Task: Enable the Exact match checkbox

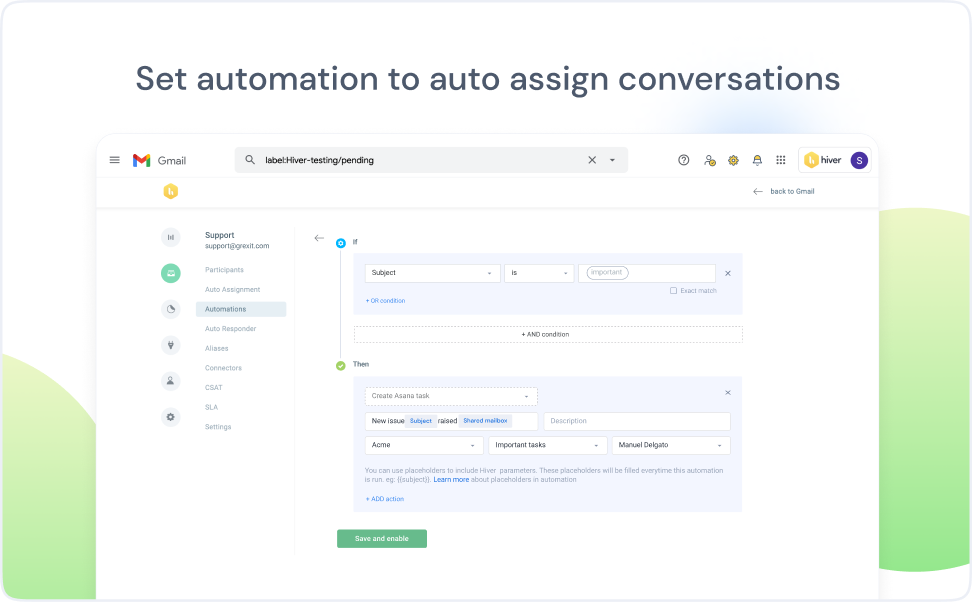Action: [673, 290]
